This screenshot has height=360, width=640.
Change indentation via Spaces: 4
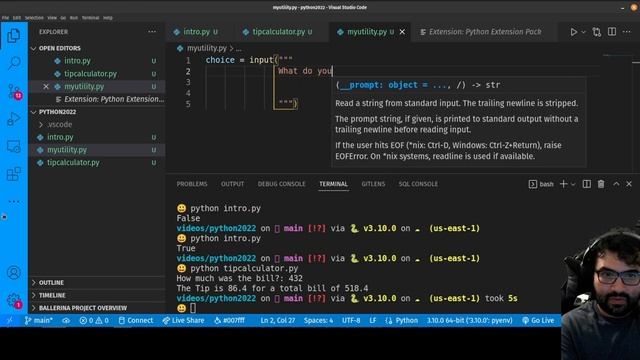click(318, 320)
